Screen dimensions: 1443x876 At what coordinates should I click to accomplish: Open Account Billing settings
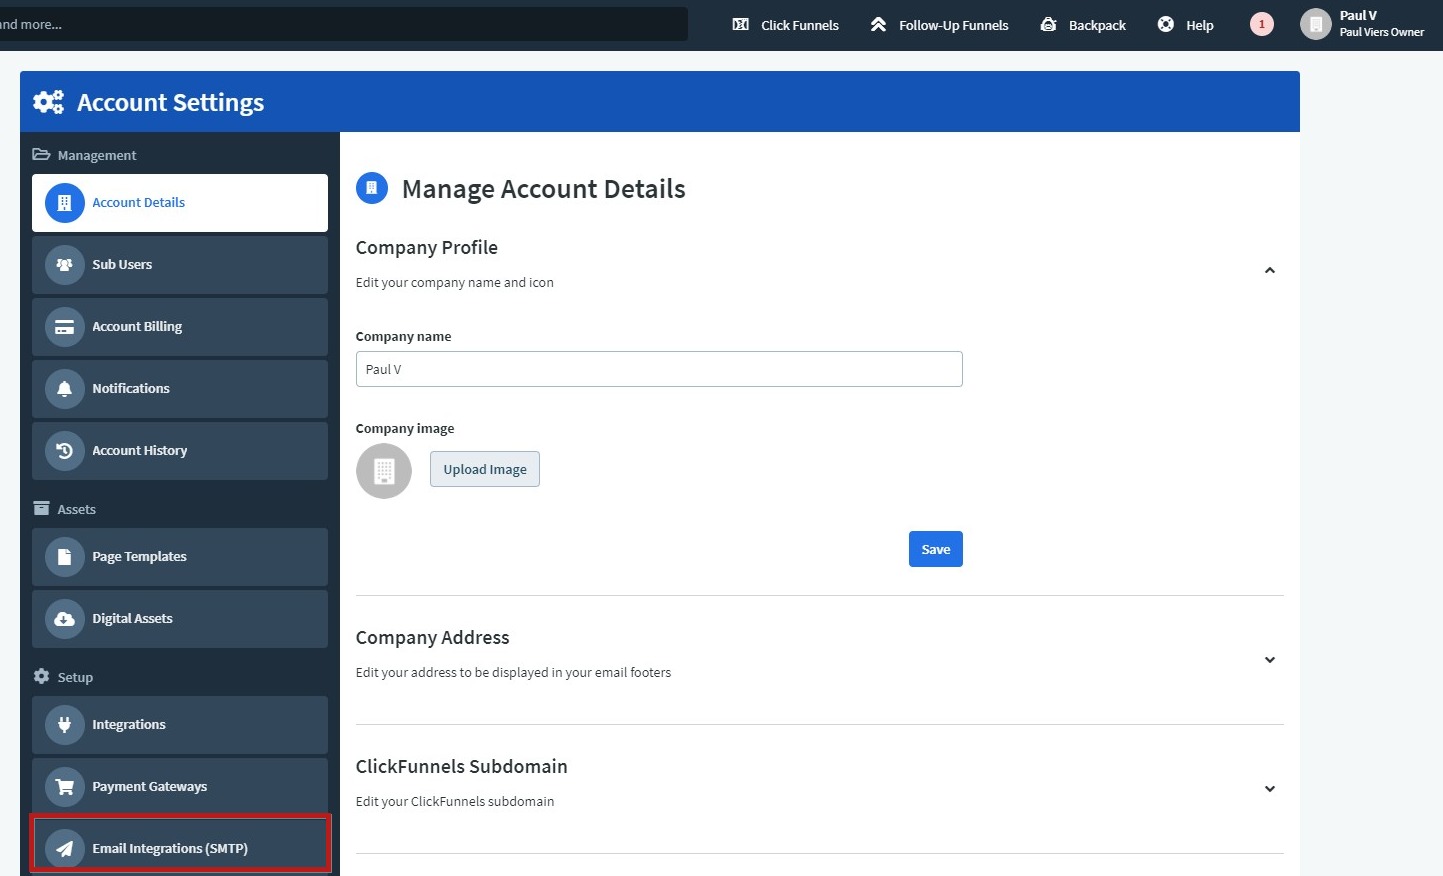(180, 327)
